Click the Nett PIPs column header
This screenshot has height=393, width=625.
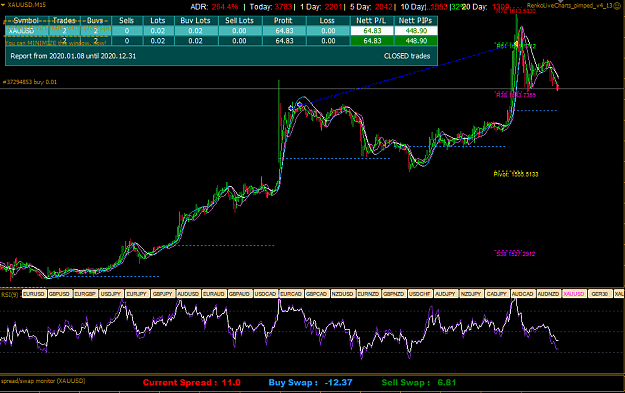(416, 21)
